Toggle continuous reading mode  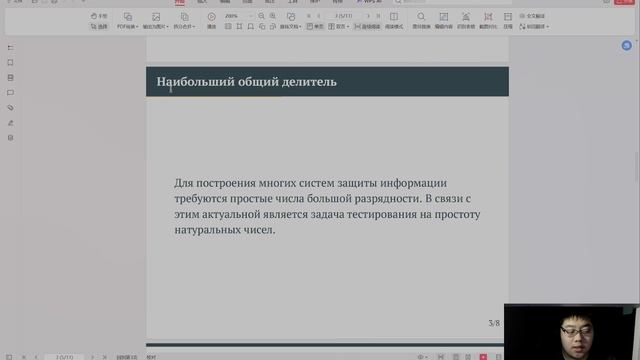pyautogui.click(x=367, y=27)
